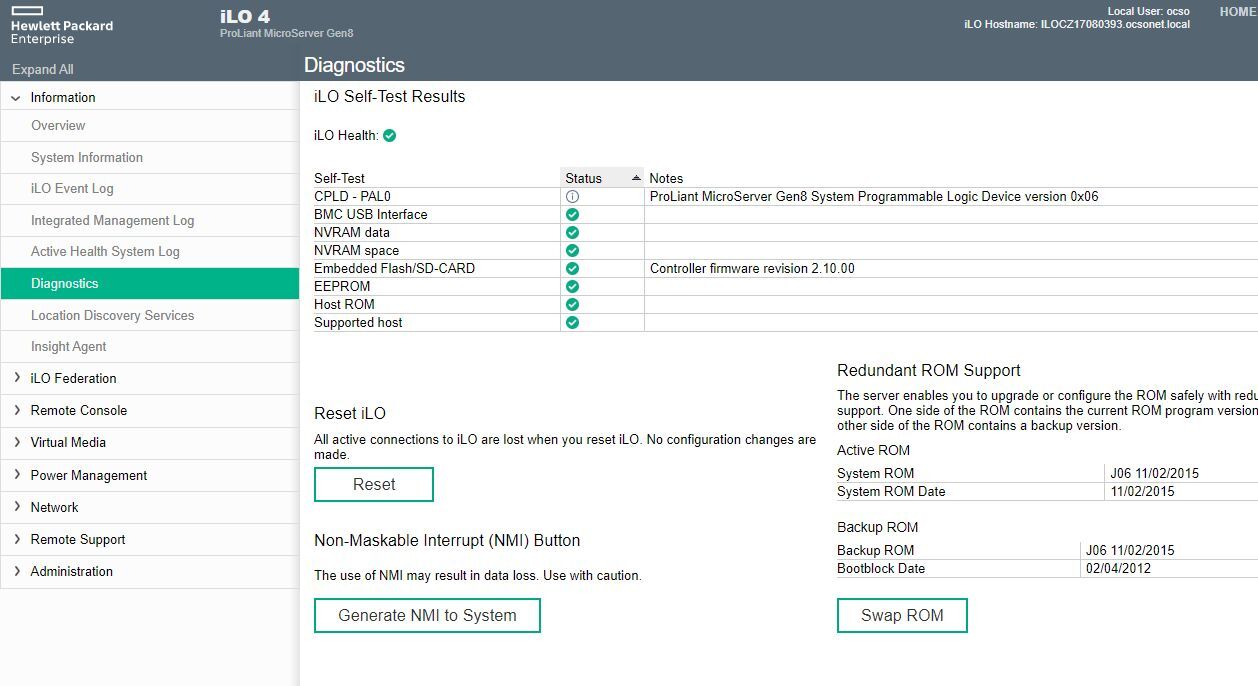Image resolution: width=1258 pixels, height=686 pixels.
Task: Click the Embedded Flash/SD-CARD row label
Action: [x=395, y=269]
